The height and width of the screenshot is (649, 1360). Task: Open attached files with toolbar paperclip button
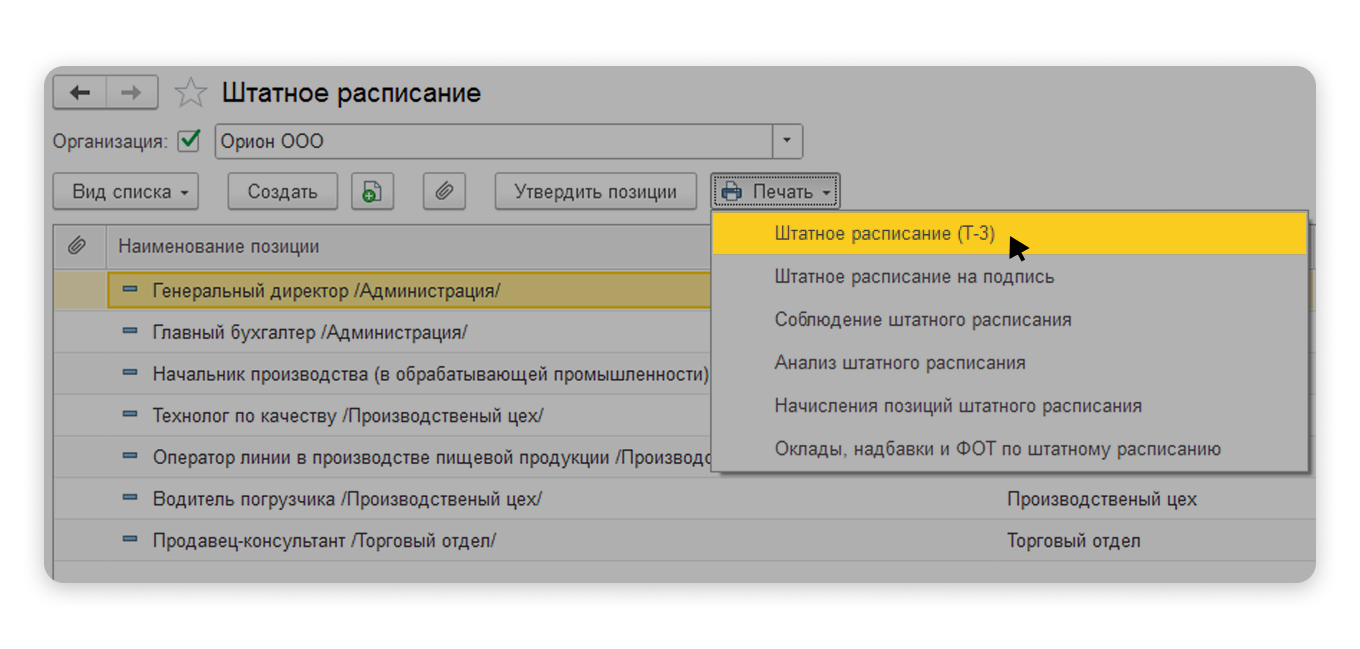444,192
